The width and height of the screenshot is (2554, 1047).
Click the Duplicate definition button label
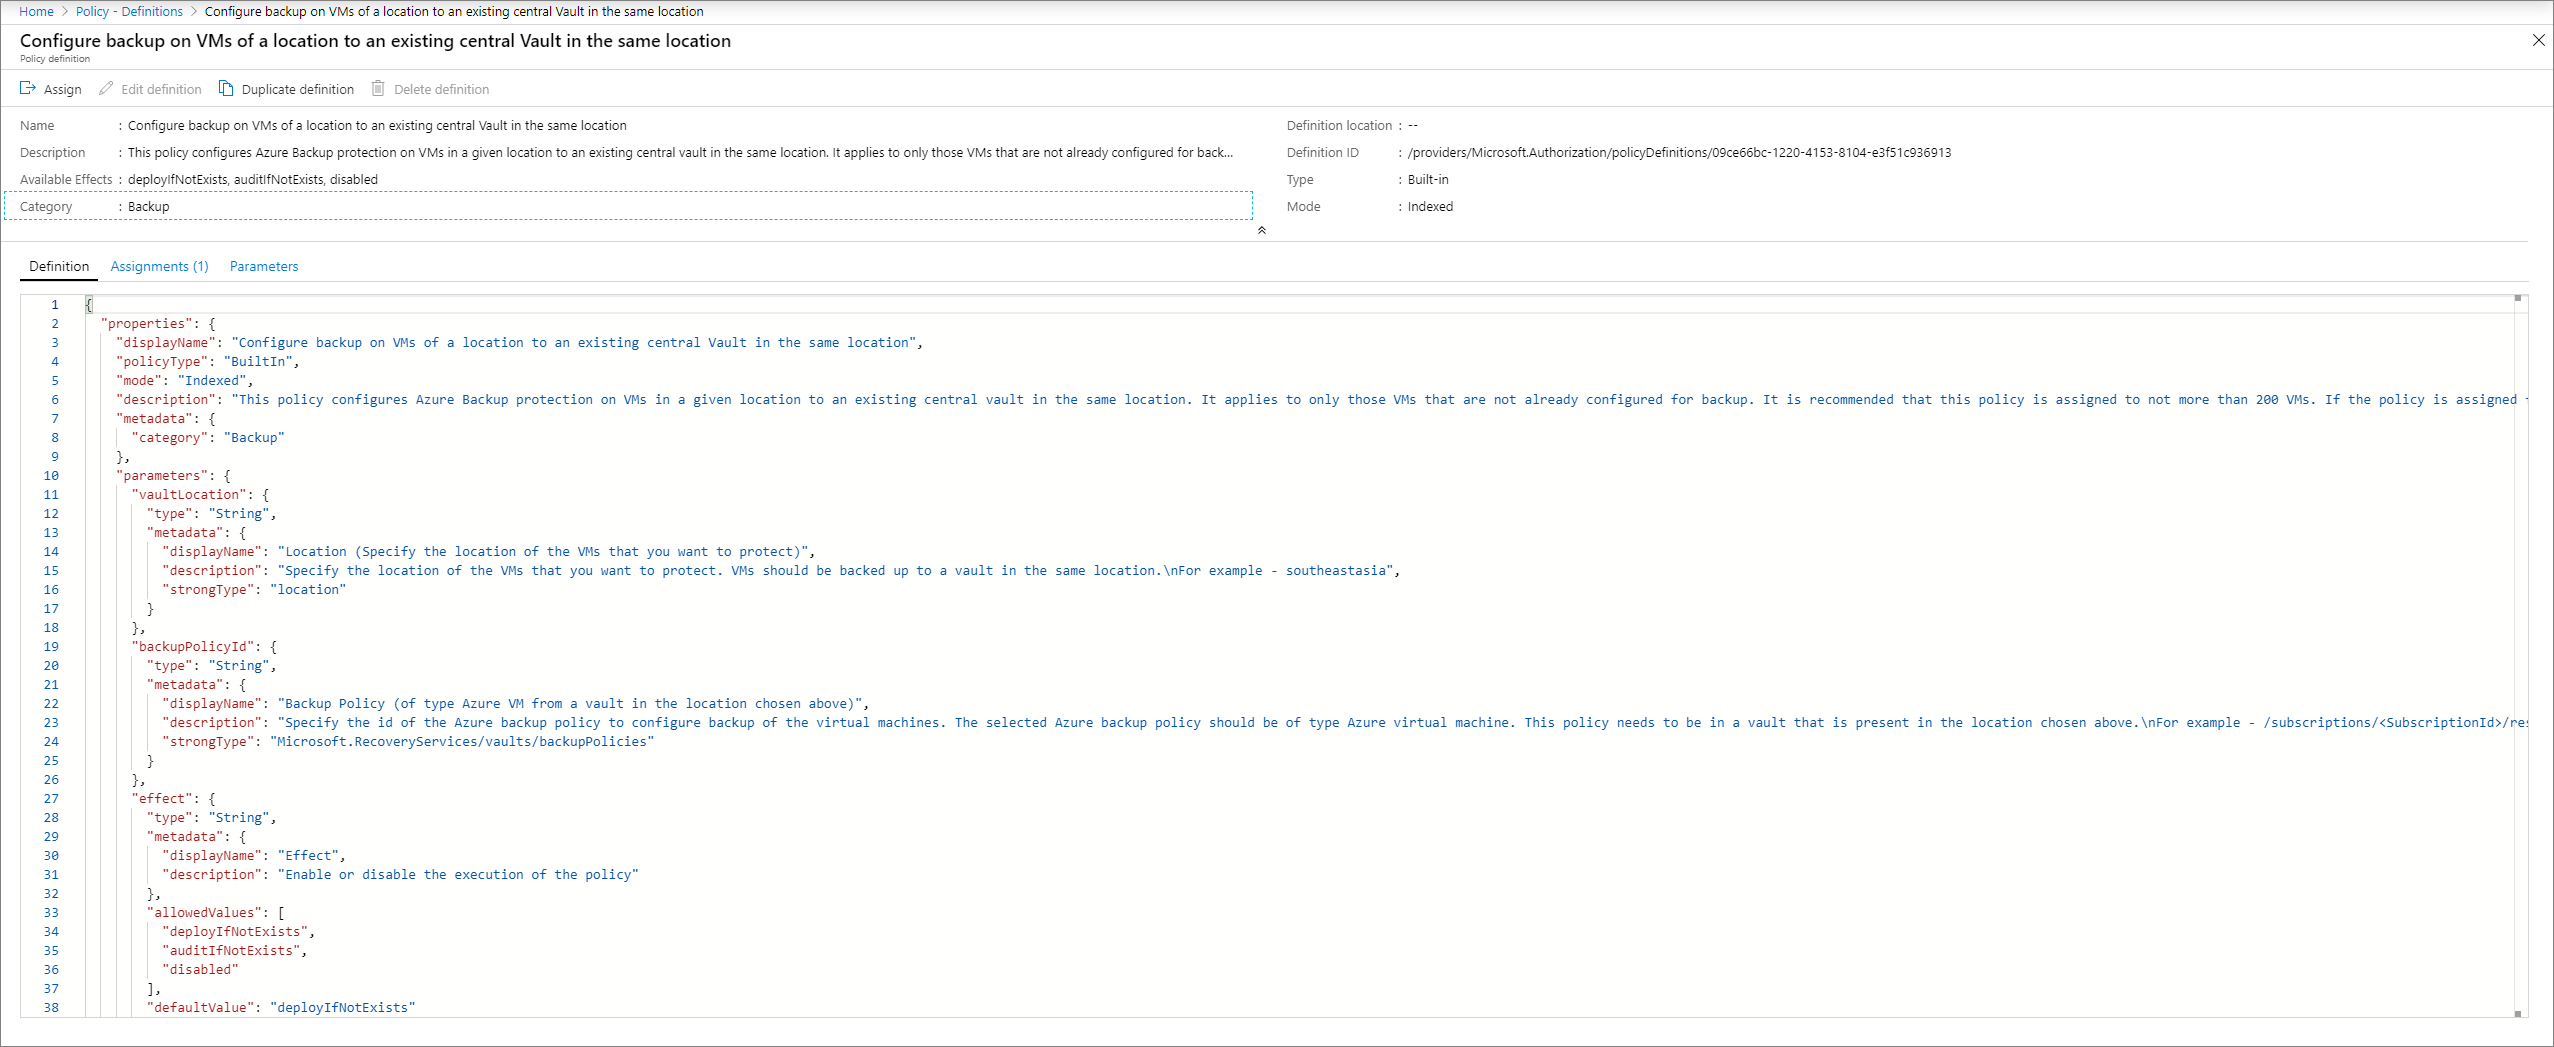[x=298, y=89]
